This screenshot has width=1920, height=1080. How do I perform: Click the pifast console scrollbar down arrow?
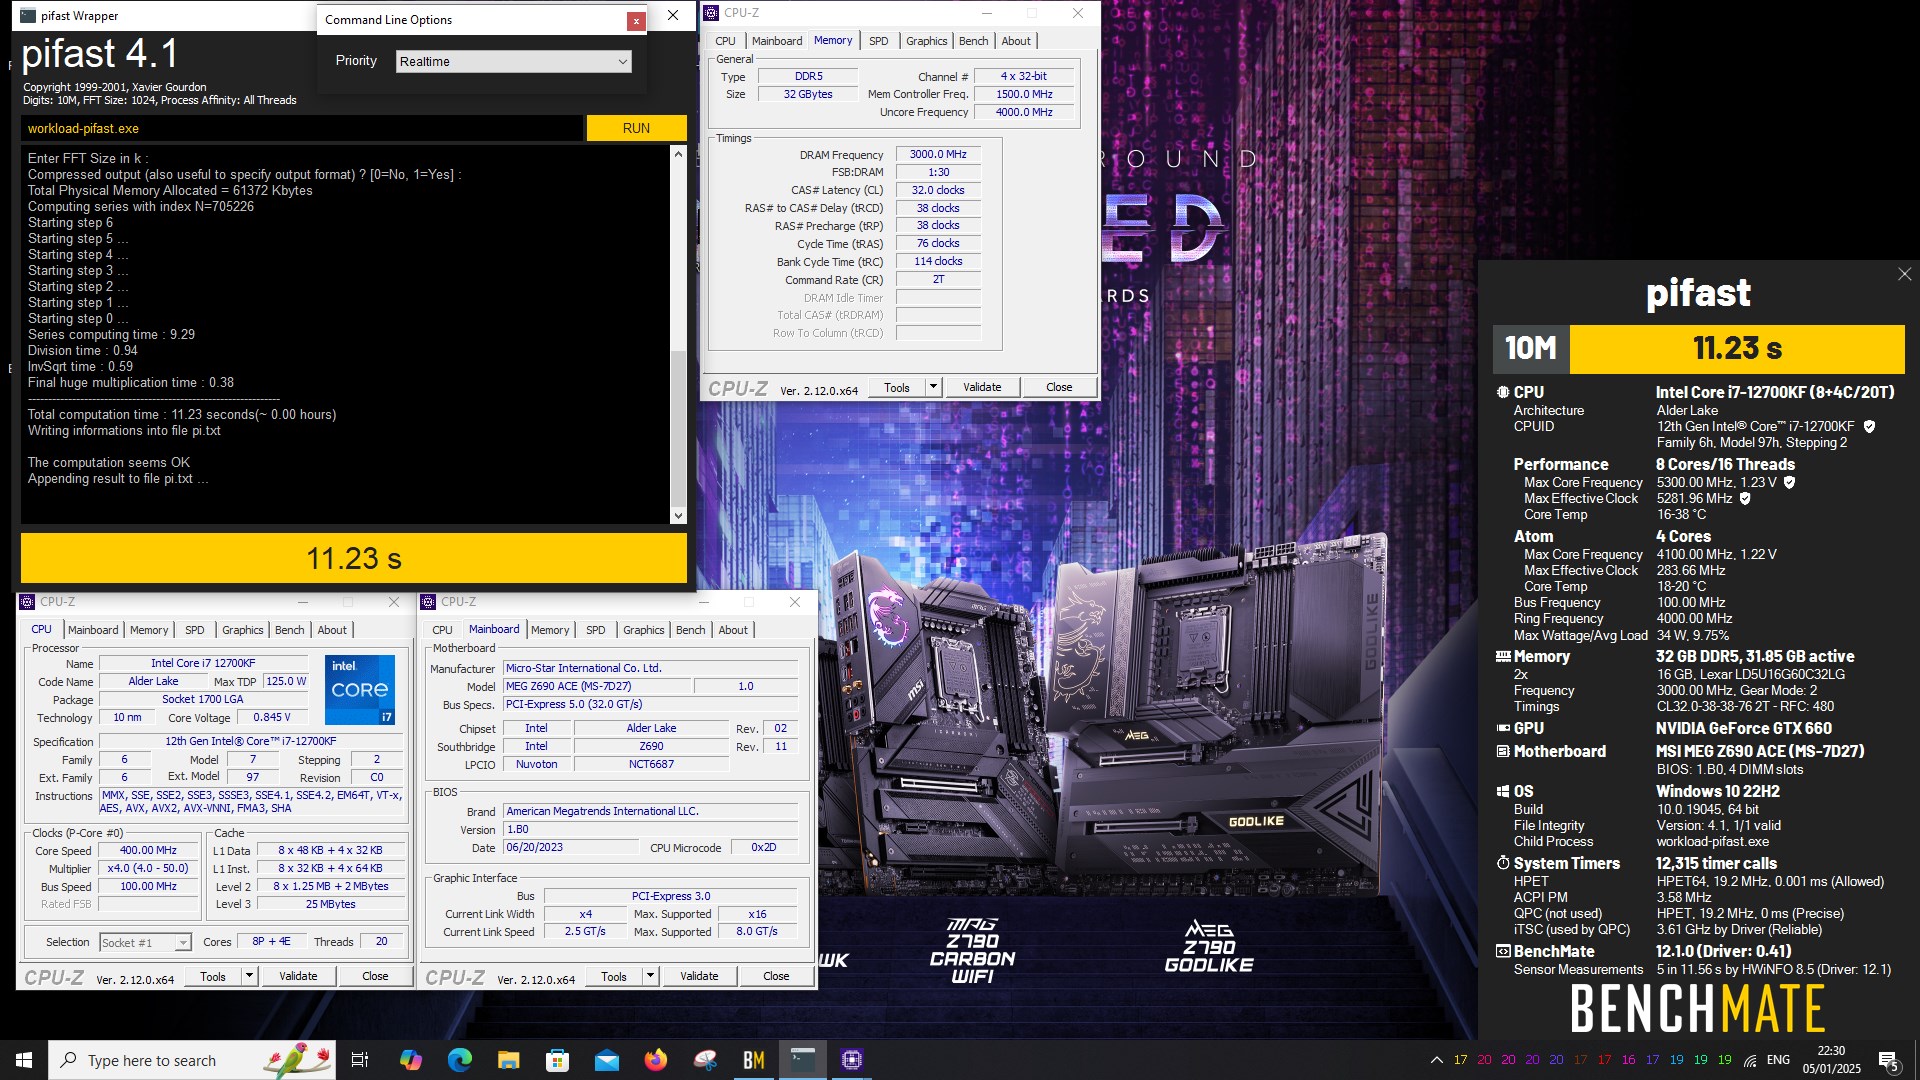[x=678, y=516]
